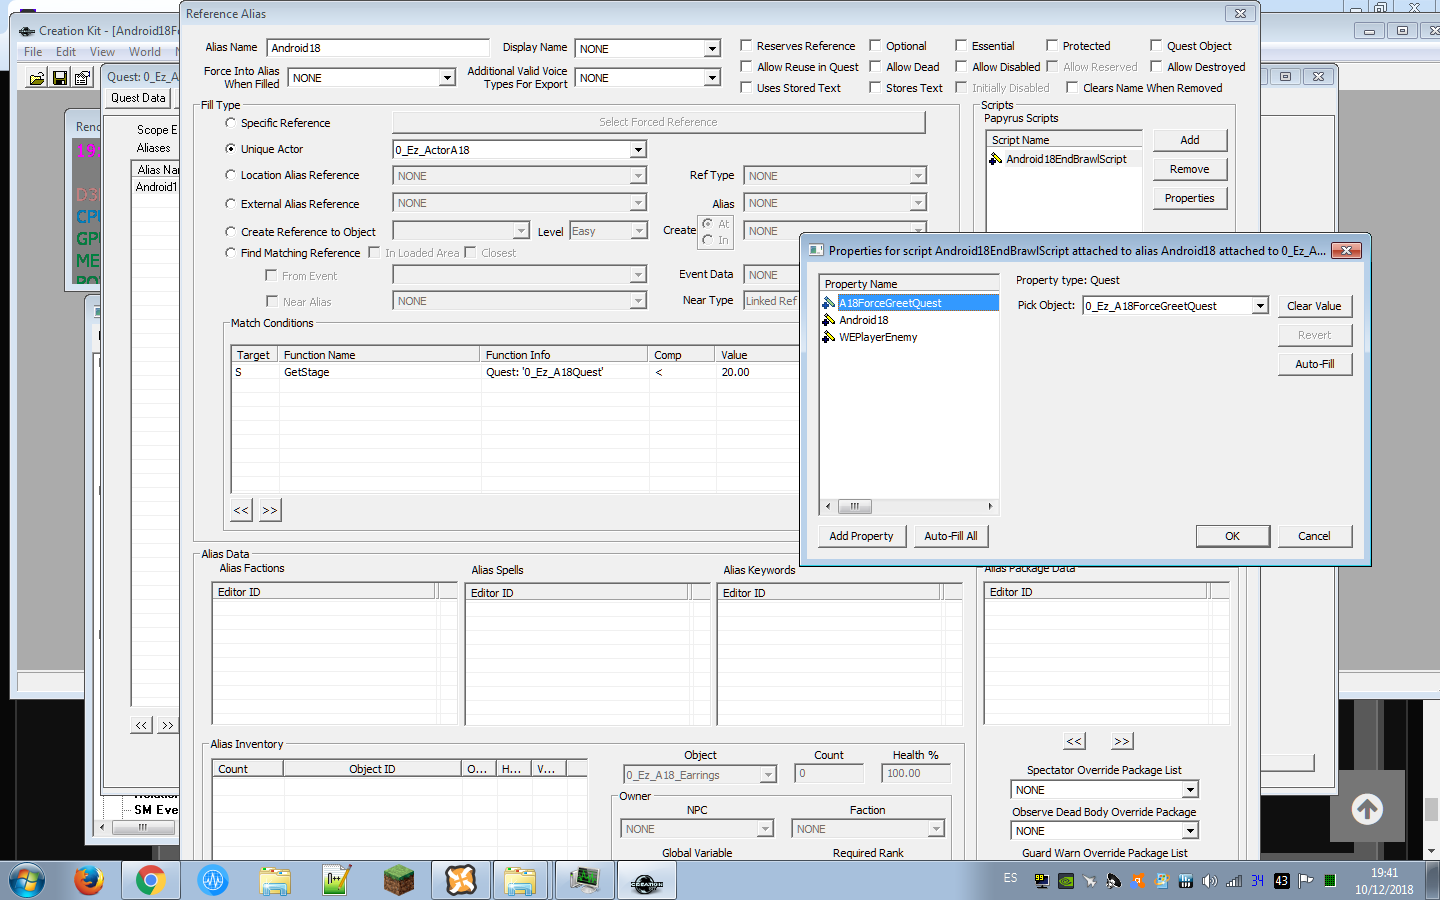The height and width of the screenshot is (900, 1440).
Task: Click the script icon beside A18ForceGreetQuest property
Action: 828,303
